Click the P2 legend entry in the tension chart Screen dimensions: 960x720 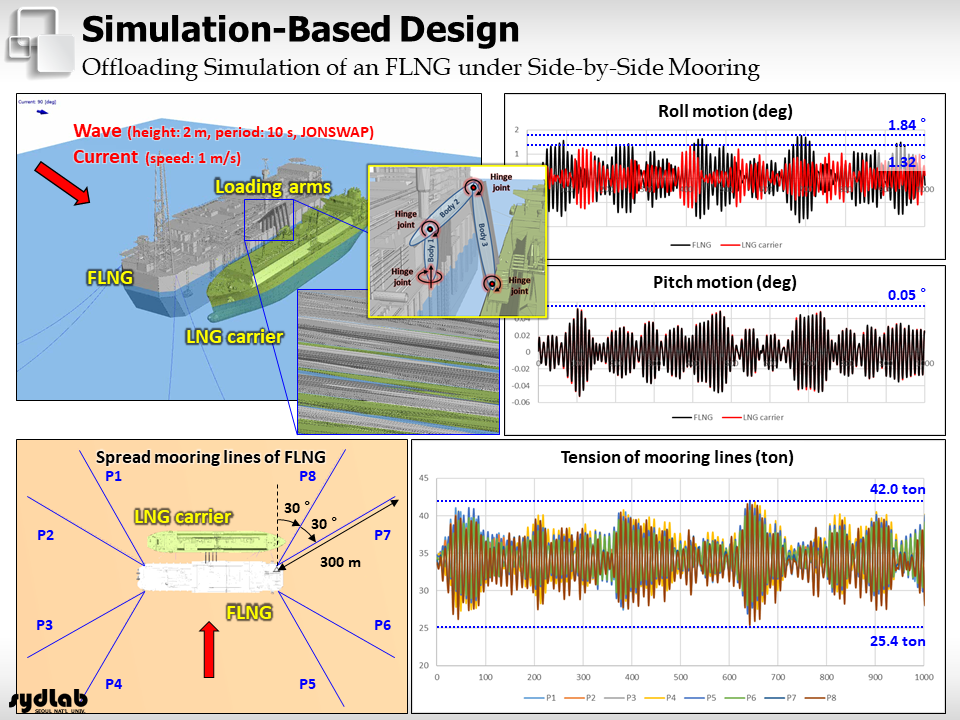point(580,698)
